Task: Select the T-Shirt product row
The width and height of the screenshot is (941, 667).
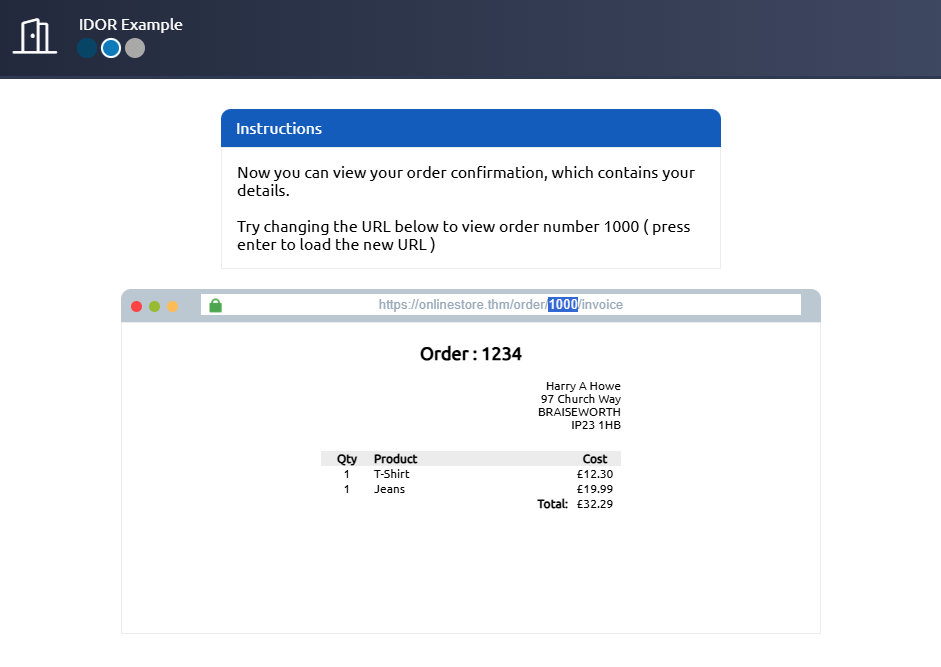Action: [x=391, y=474]
